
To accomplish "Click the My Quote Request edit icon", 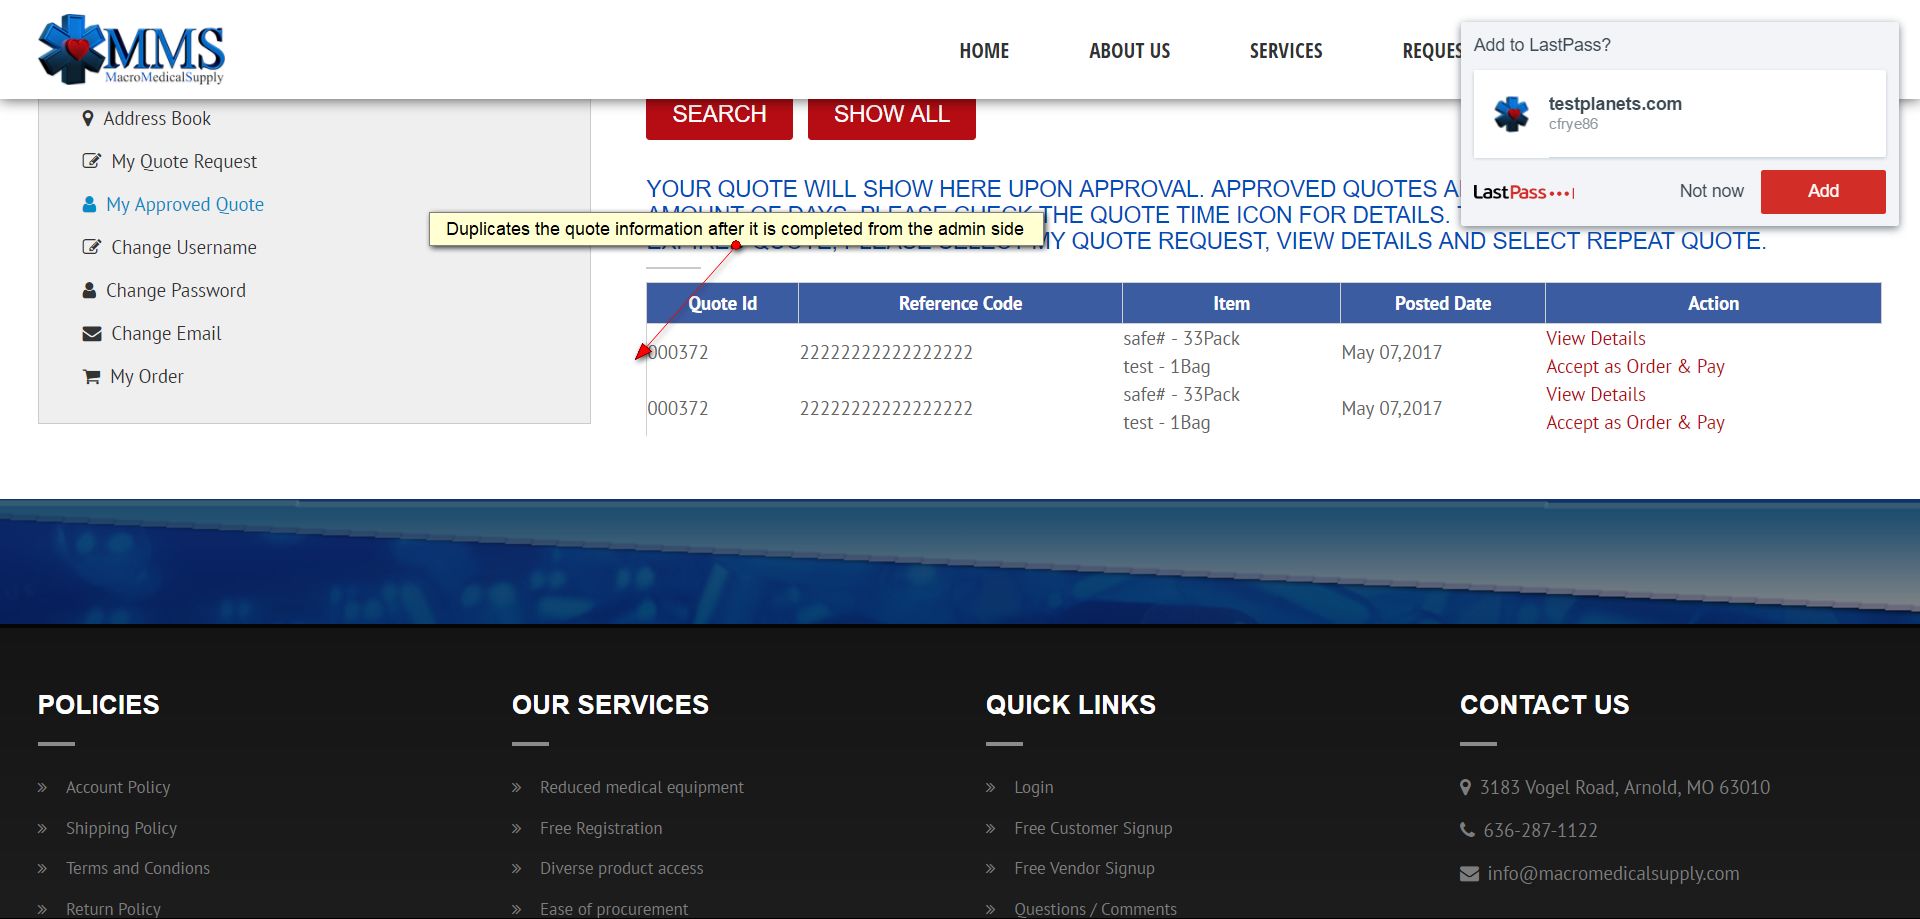I will click(x=92, y=161).
